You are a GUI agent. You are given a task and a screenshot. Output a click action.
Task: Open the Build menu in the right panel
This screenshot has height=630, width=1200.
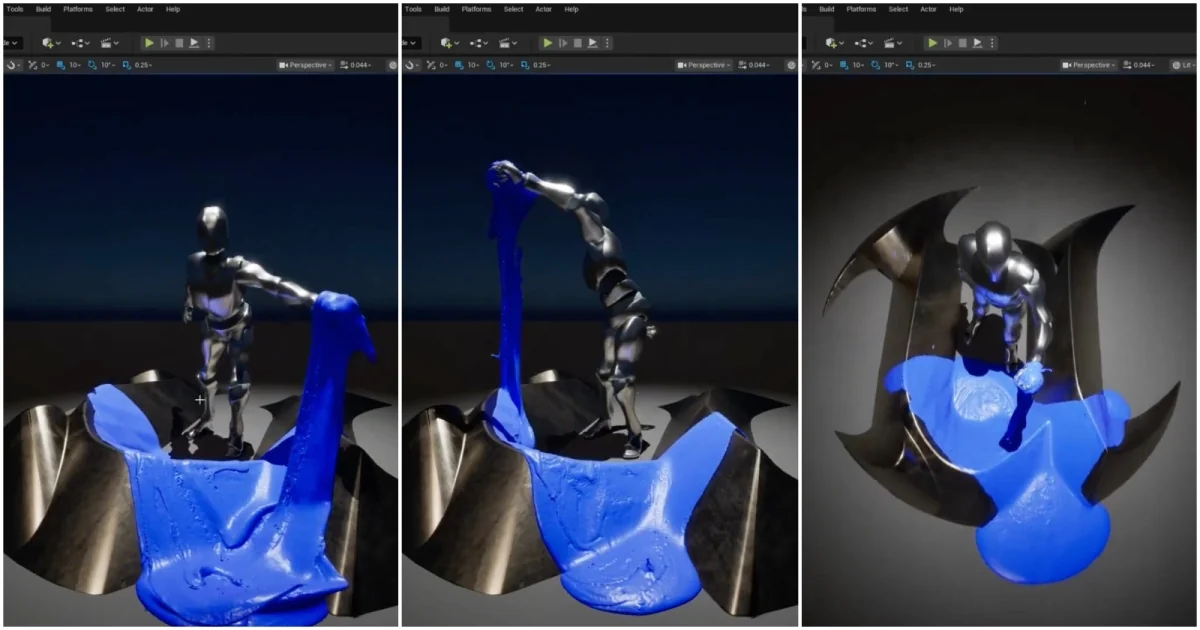827,9
